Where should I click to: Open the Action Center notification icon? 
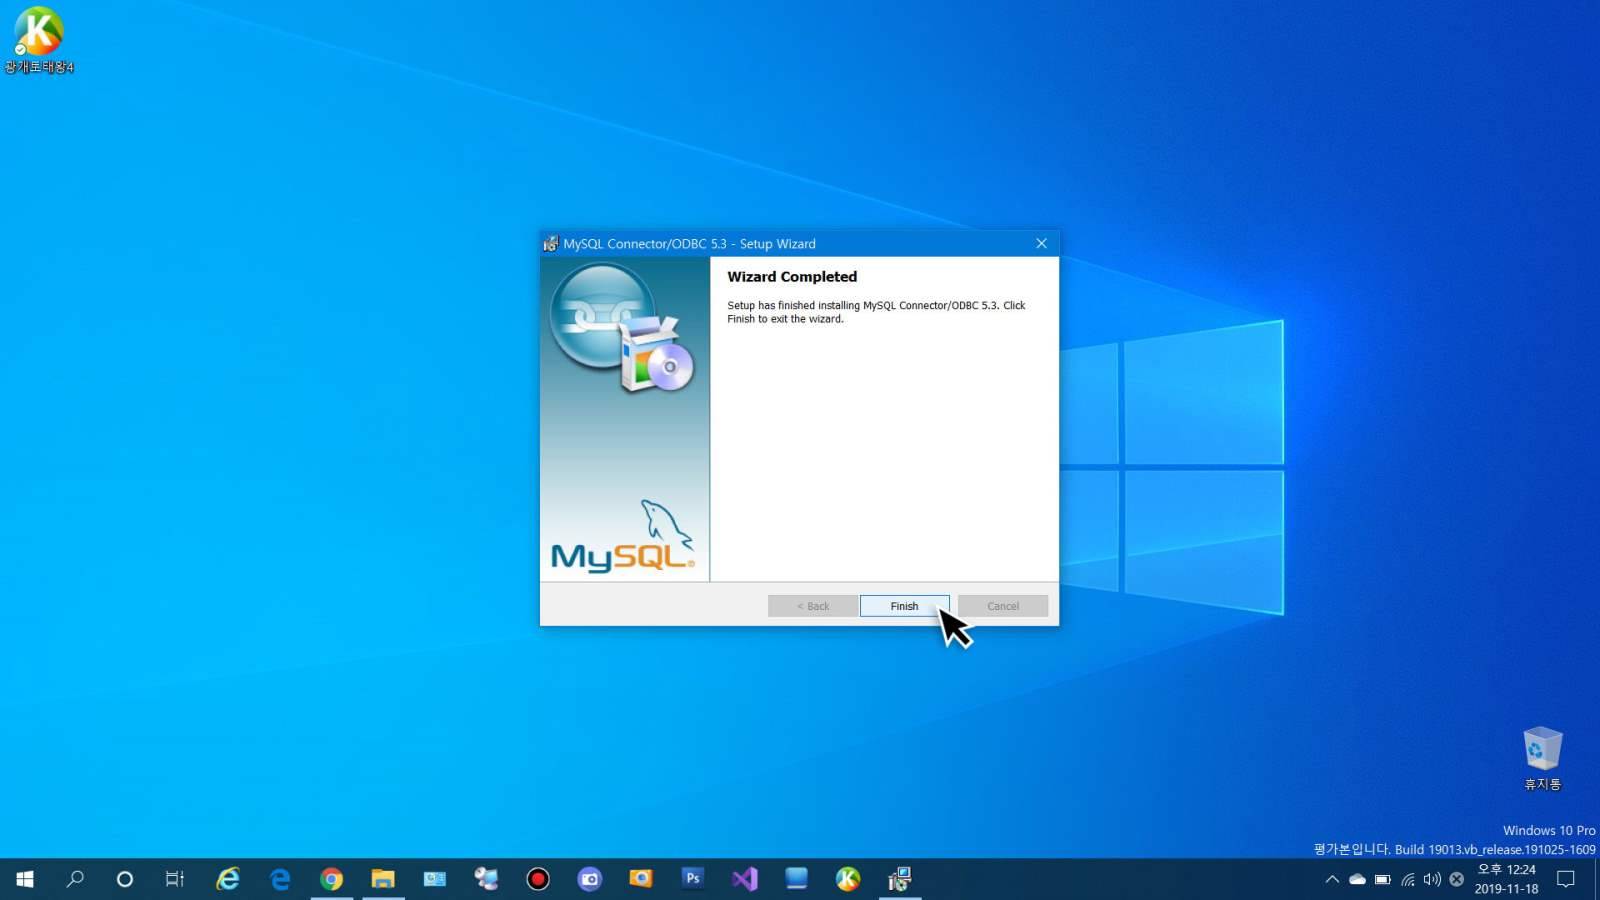coord(1566,879)
